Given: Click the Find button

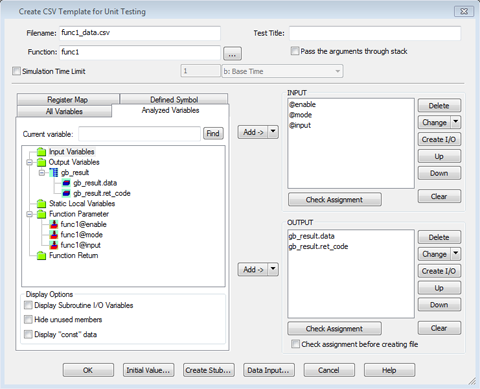Looking at the screenshot, I should [213, 134].
